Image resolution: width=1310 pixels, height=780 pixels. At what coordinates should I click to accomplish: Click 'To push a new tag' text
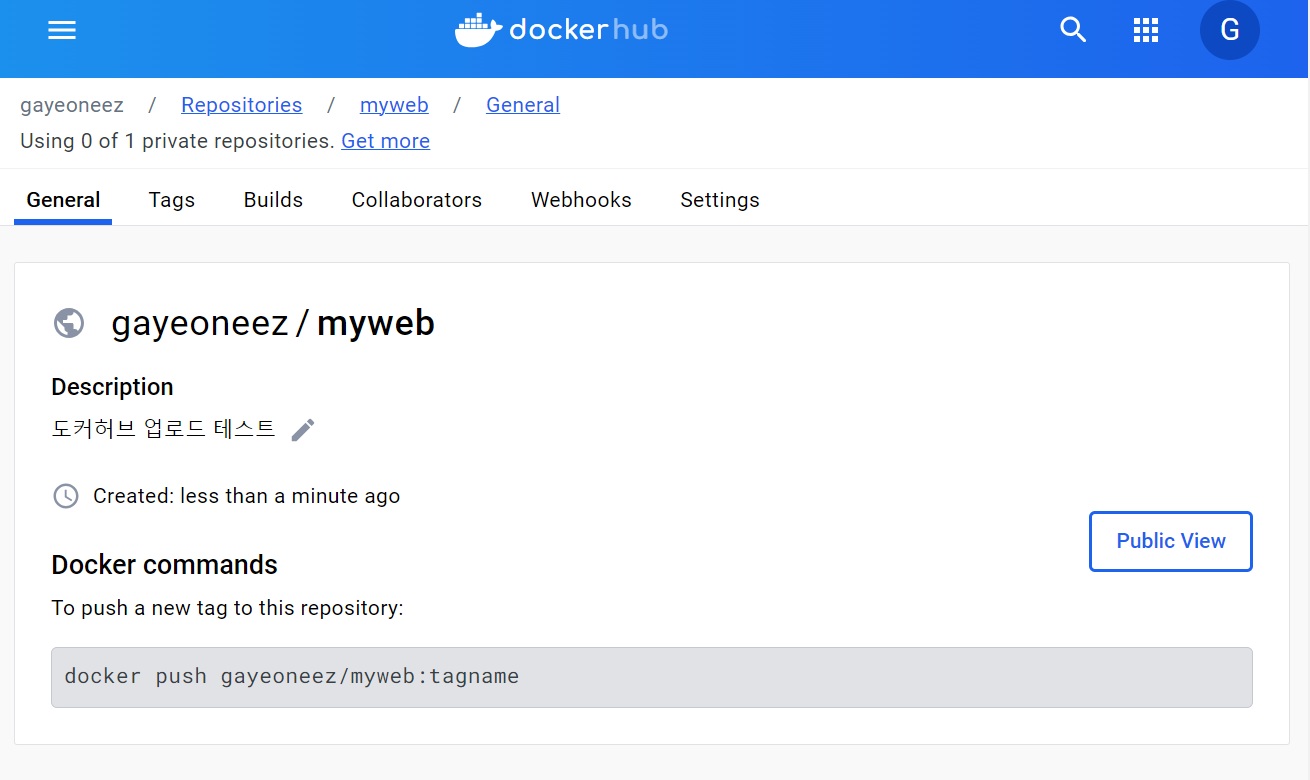(x=227, y=608)
